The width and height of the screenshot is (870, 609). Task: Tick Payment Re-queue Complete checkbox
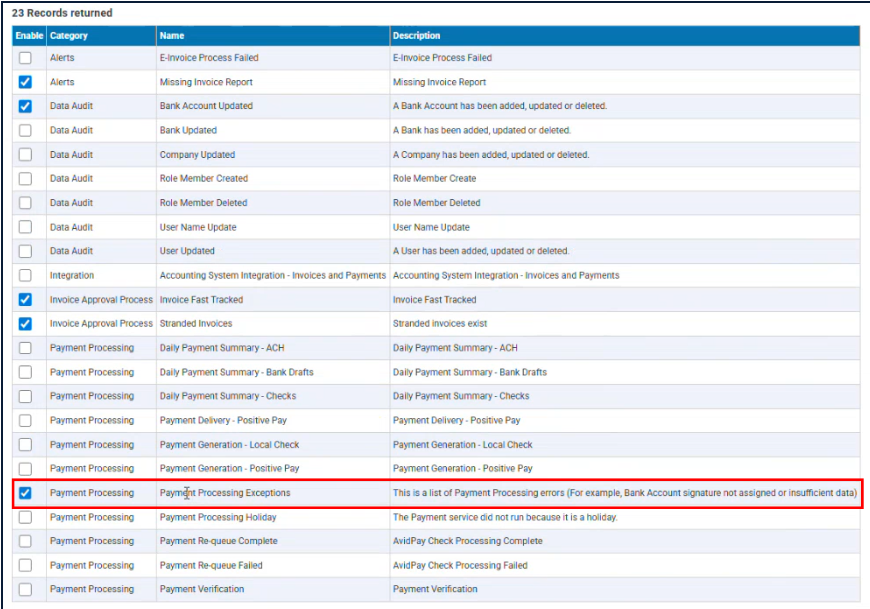25,541
